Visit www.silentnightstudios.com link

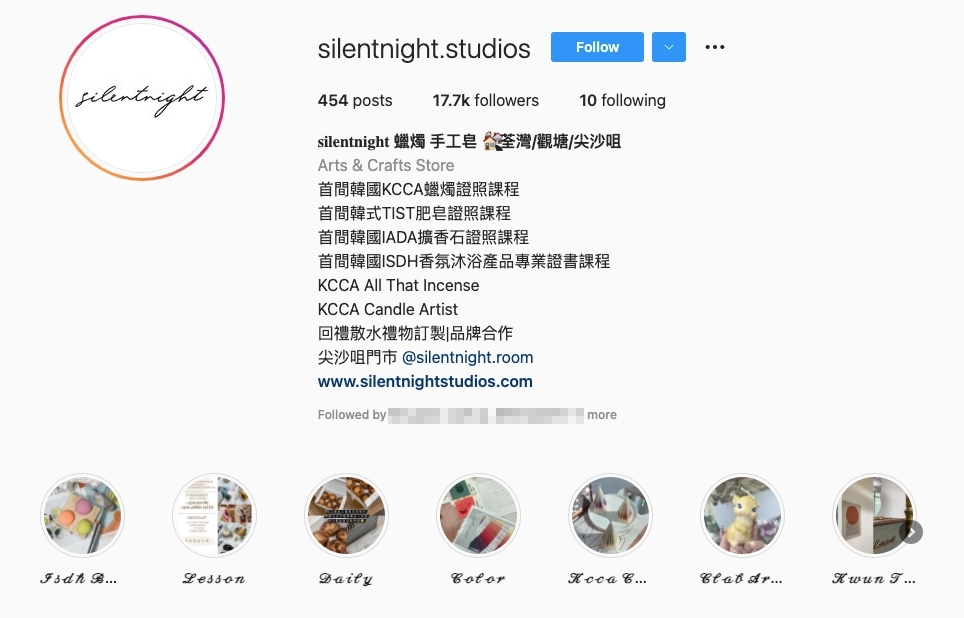(x=425, y=381)
